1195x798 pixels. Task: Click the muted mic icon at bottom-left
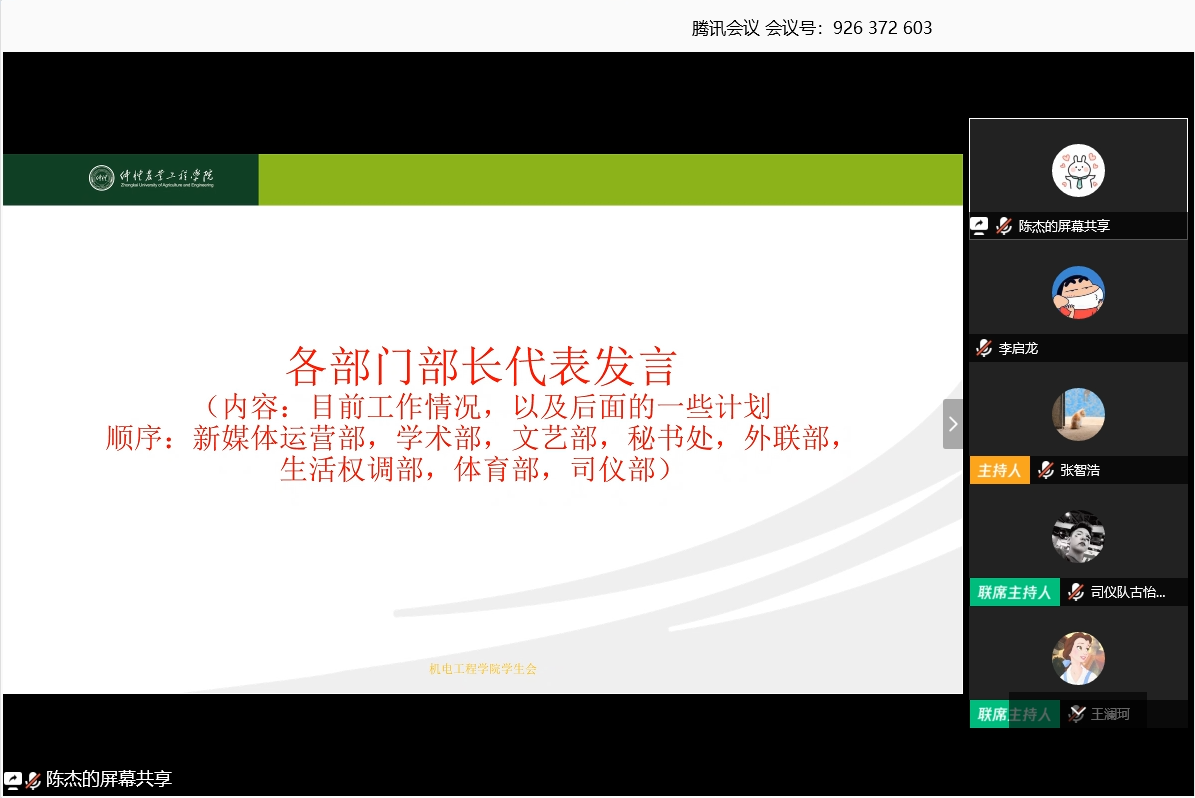tap(33, 780)
